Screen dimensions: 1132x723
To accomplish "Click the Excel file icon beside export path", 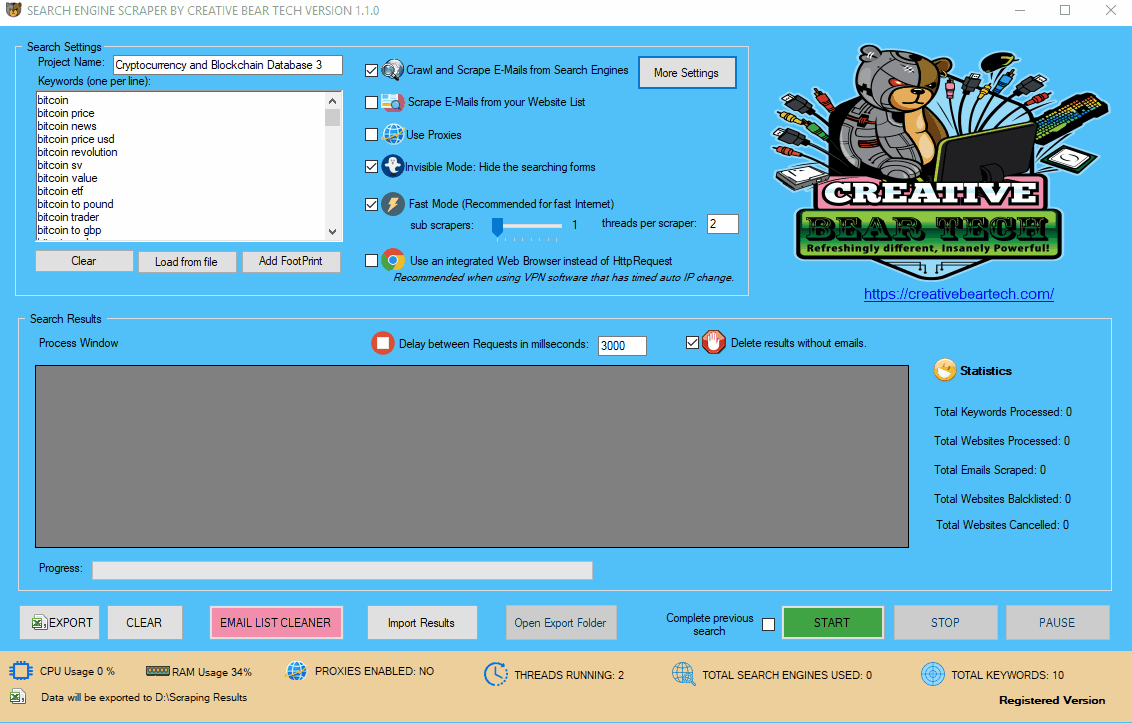I will click(18, 697).
